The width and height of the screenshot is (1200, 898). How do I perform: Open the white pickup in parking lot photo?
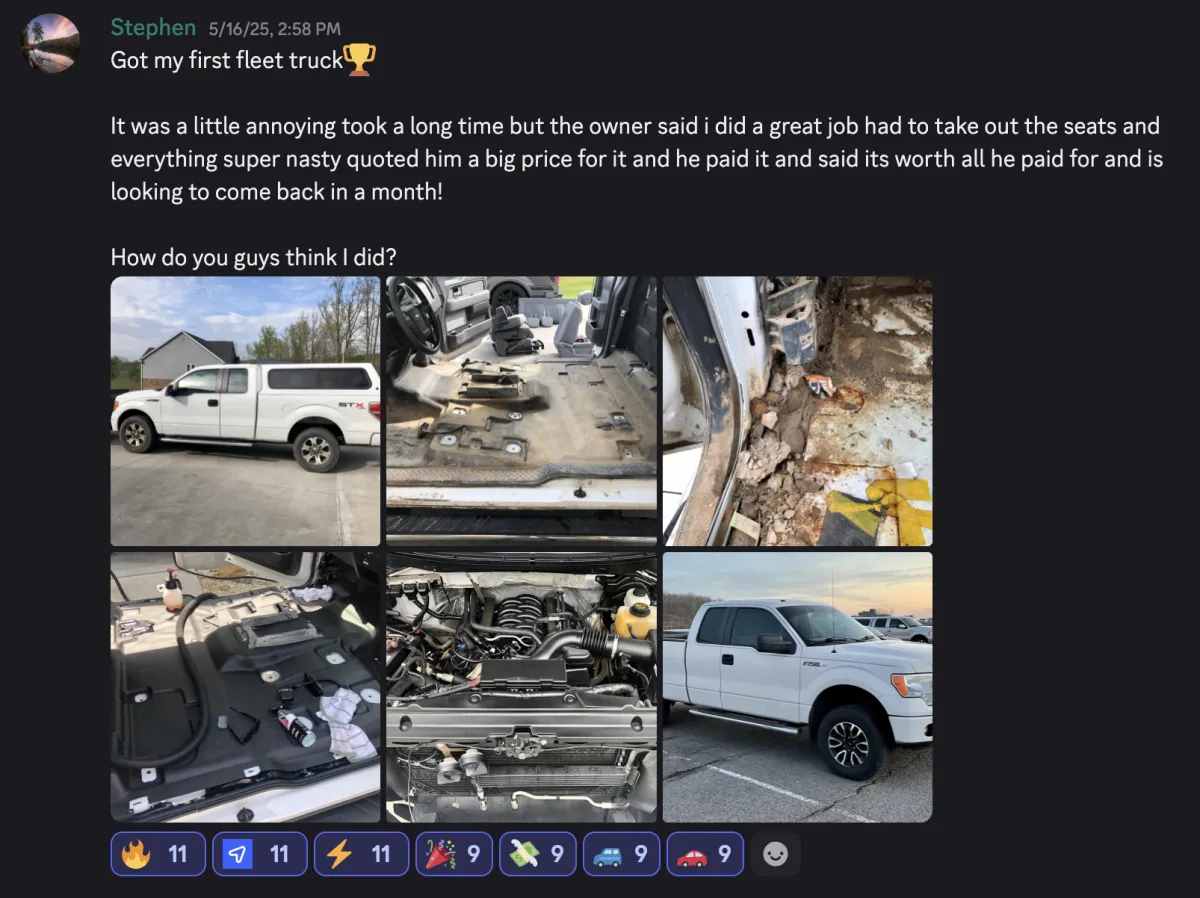(x=797, y=687)
